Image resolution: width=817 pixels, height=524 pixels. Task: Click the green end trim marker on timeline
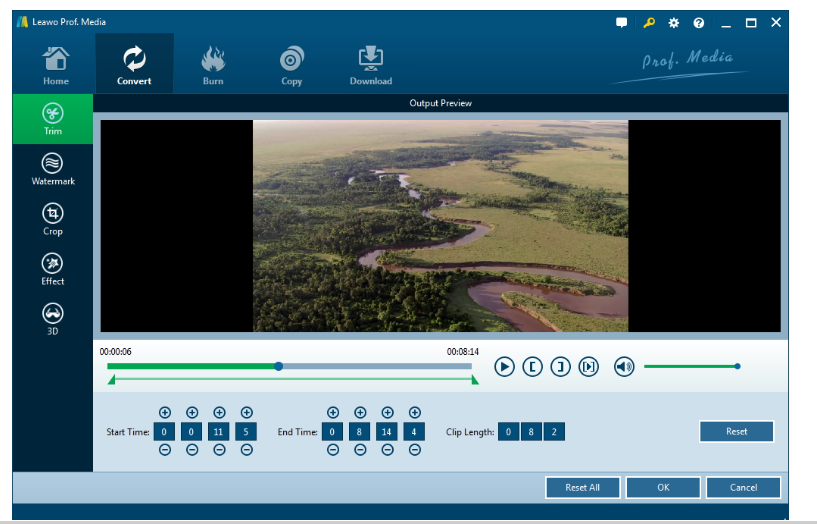tap(475, 380)
